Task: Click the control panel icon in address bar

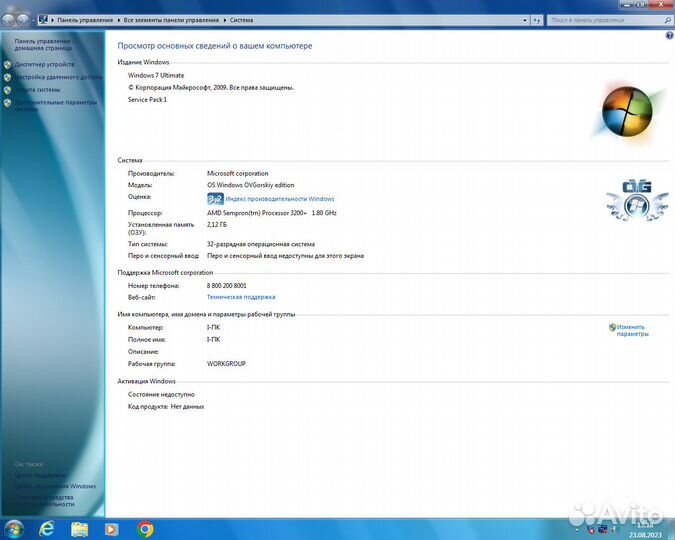Action: pos(43,19)
